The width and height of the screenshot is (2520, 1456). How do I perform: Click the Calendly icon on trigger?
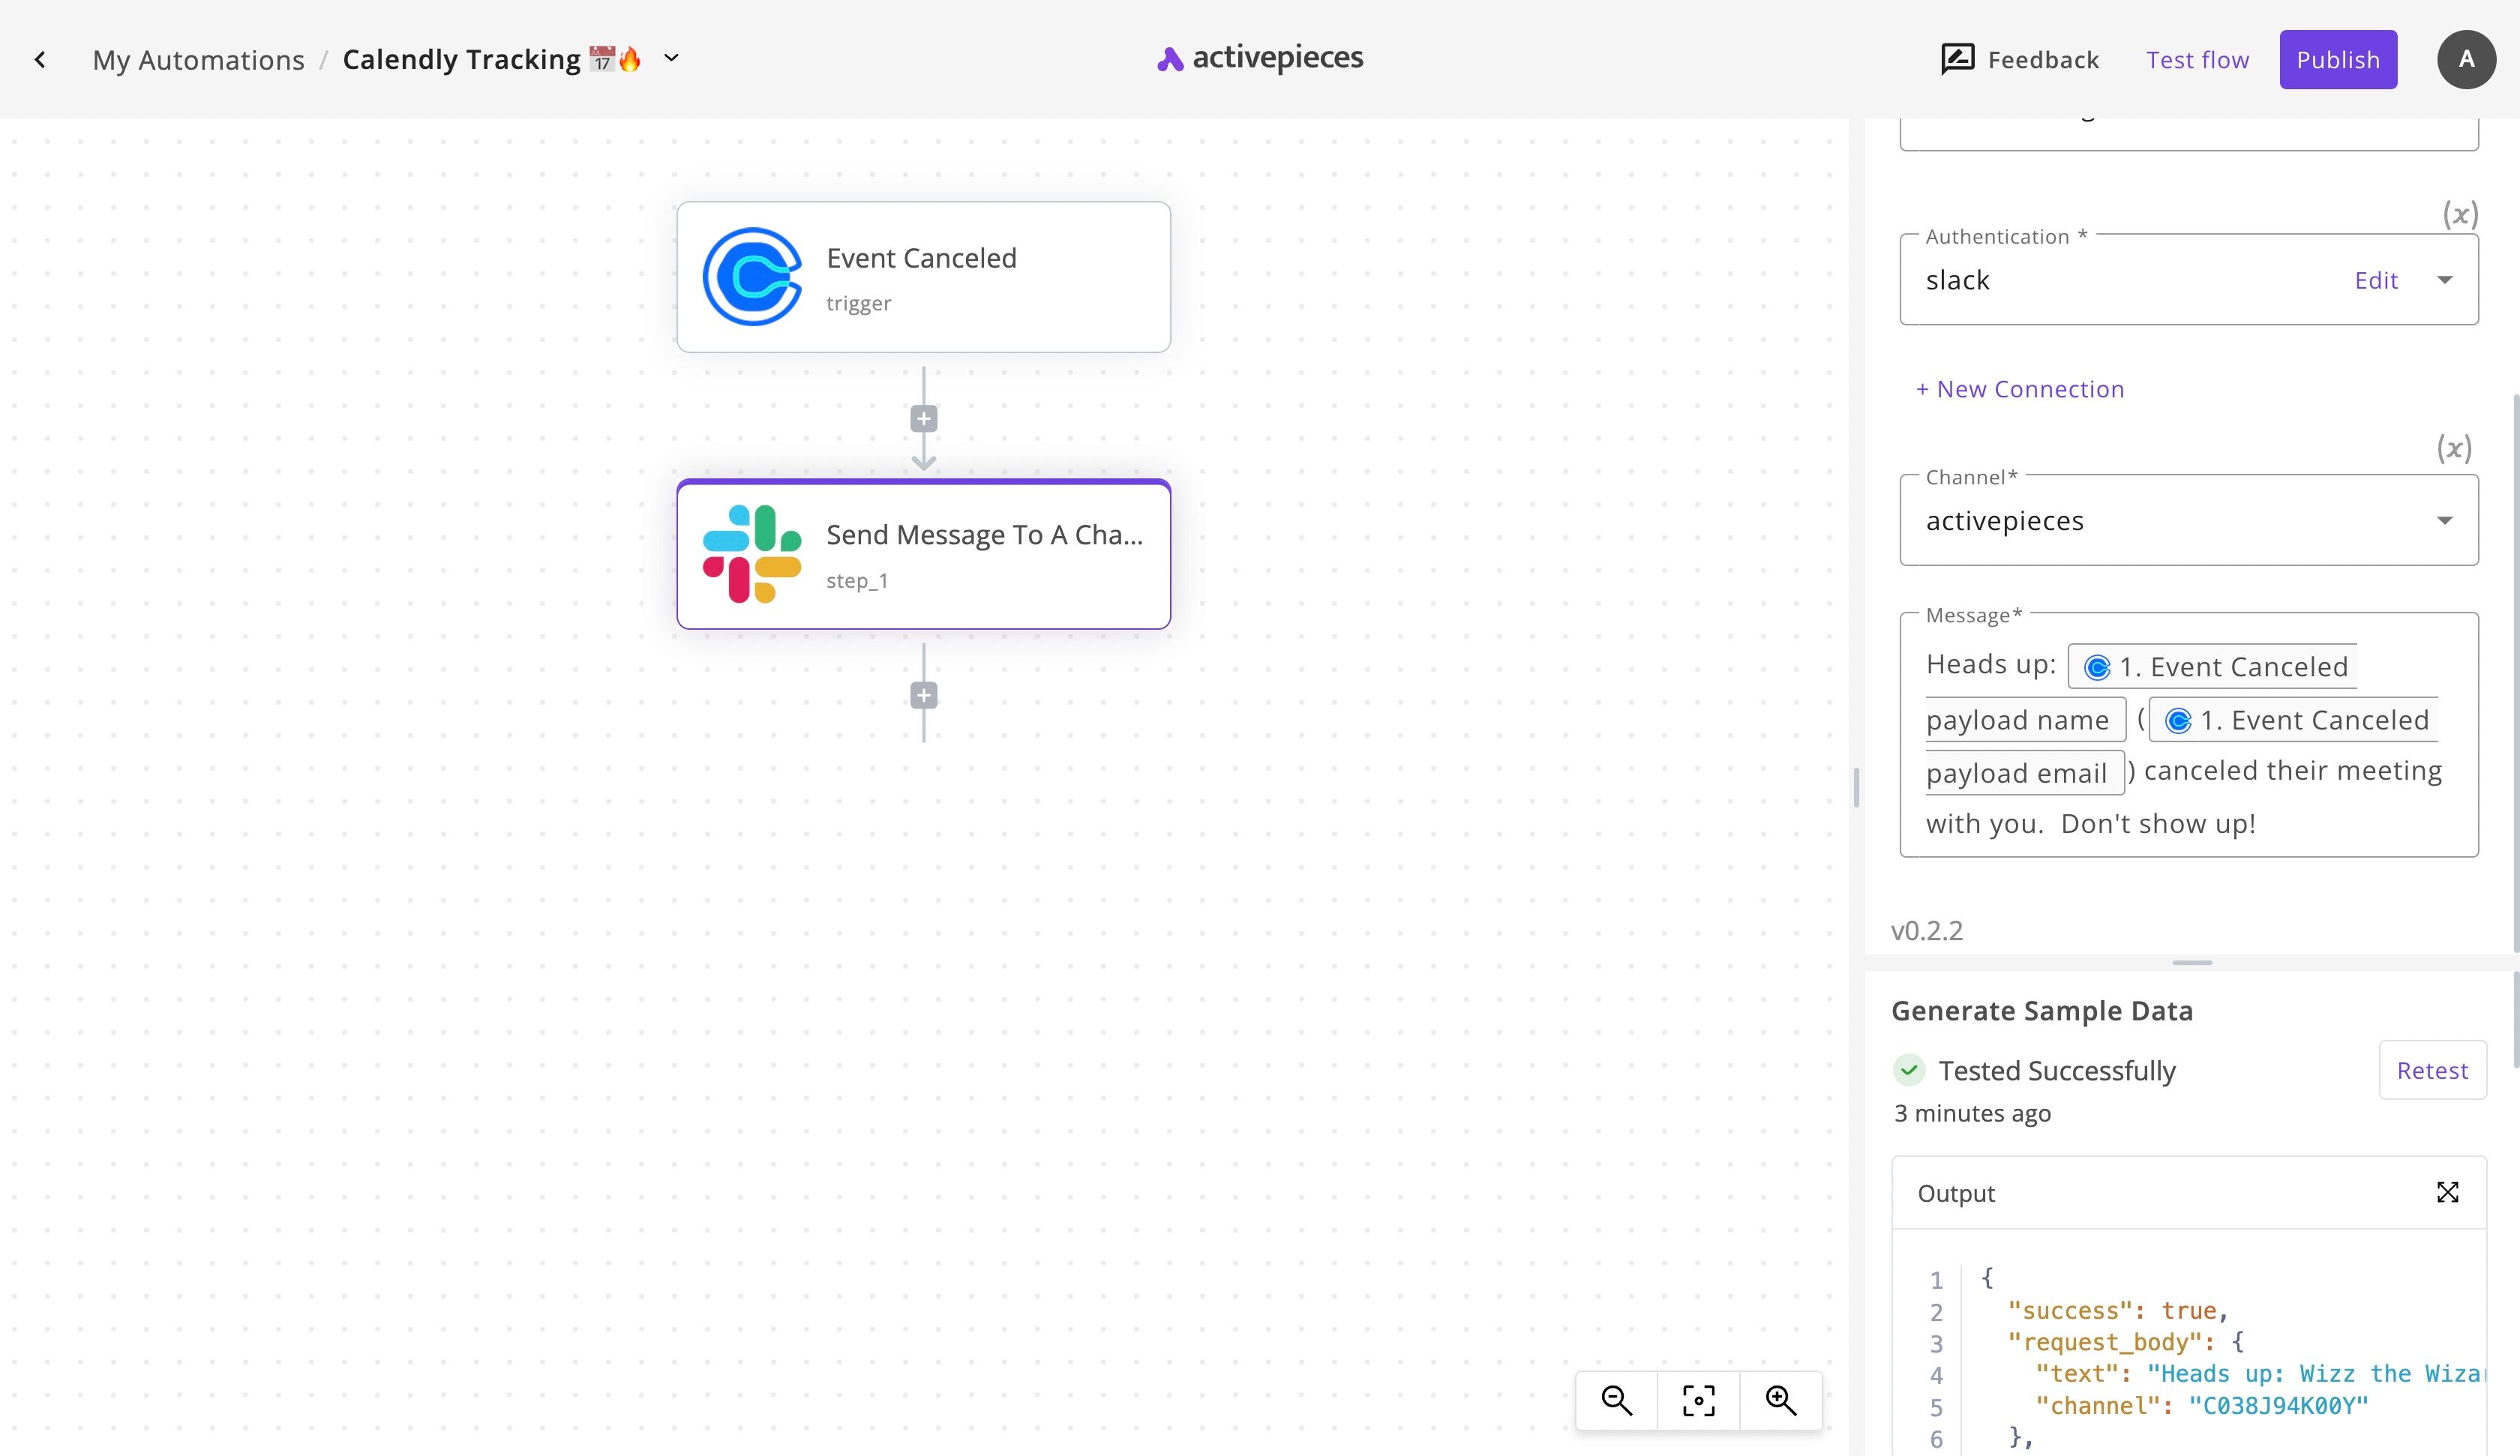coord(752,277)
